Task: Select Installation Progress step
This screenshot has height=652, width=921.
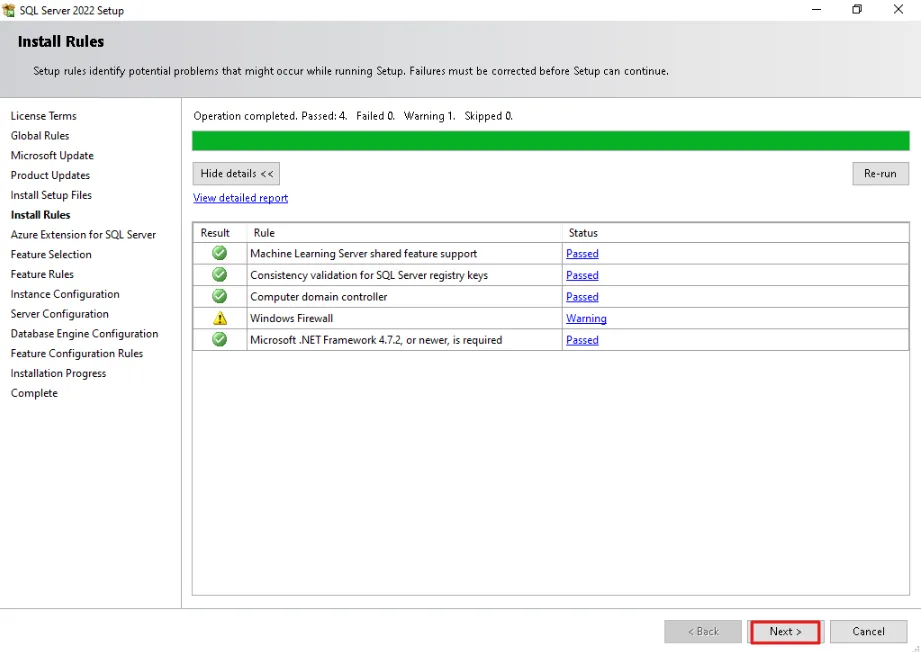Action: tap(59, 374)
